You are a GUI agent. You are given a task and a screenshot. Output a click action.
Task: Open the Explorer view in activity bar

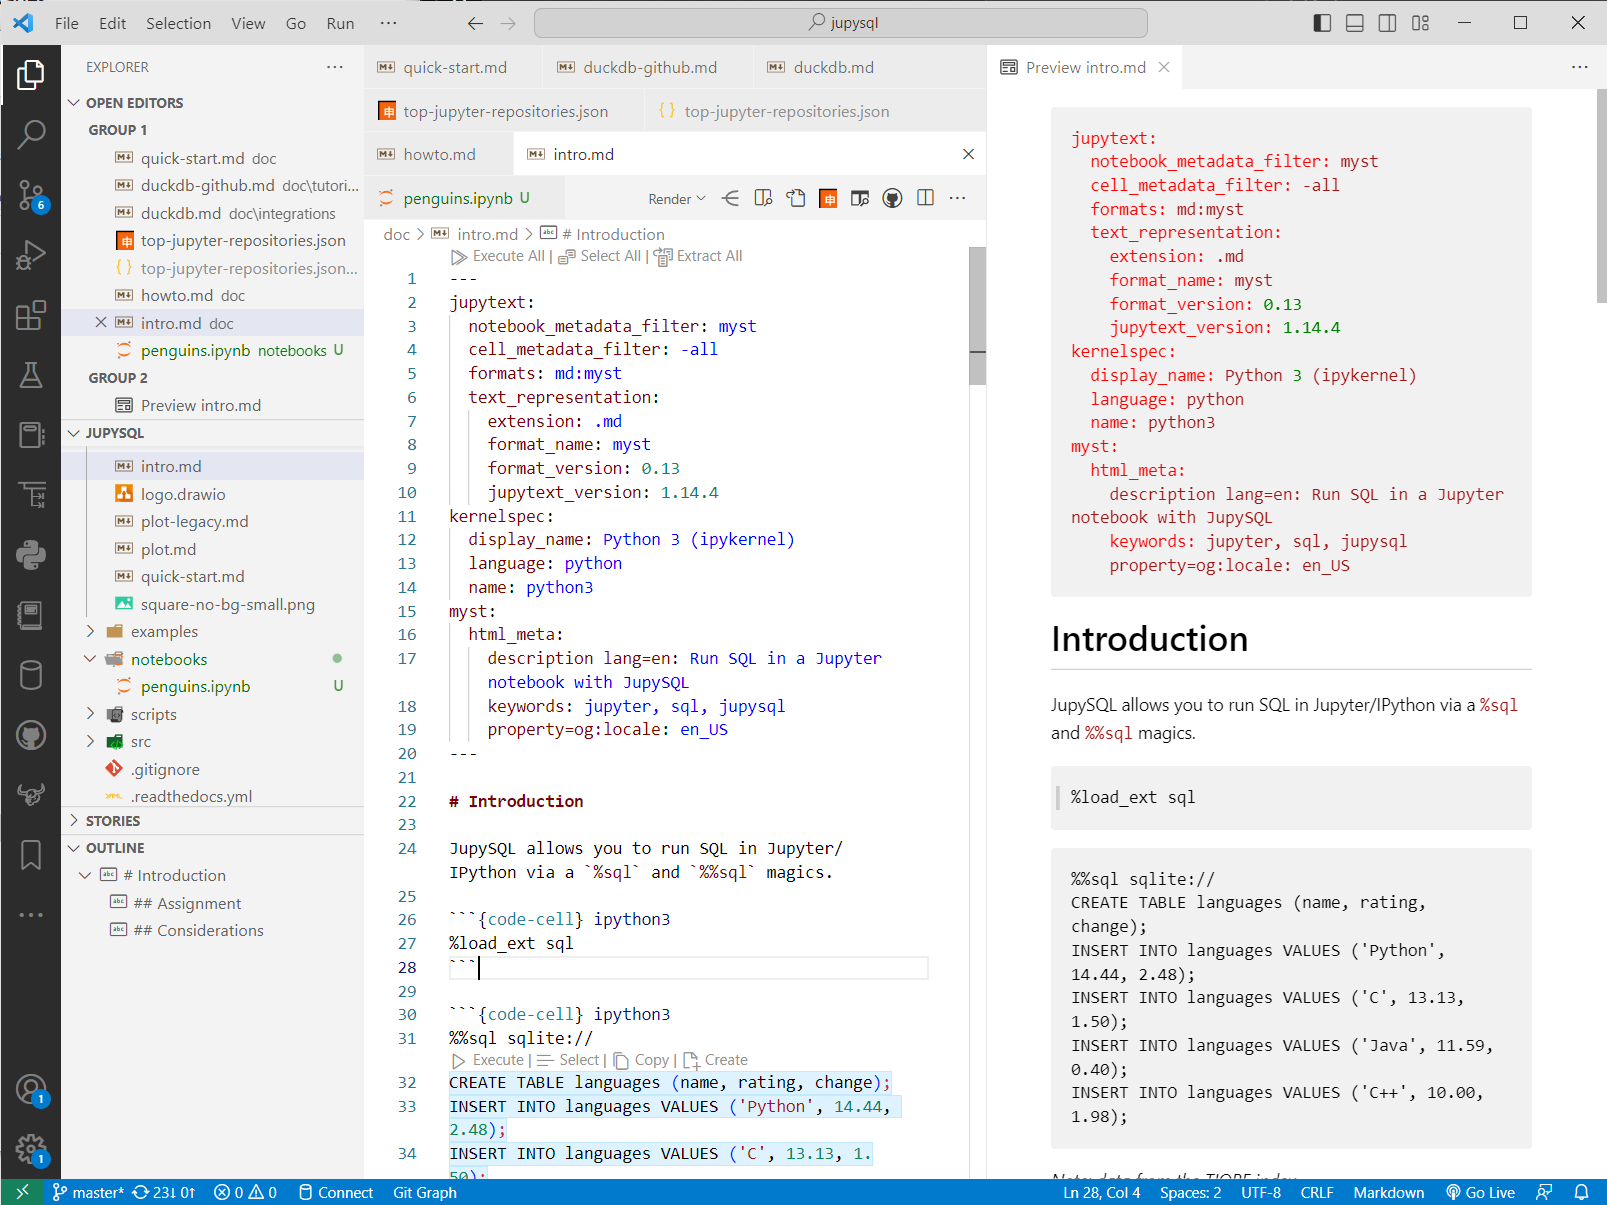pyautogui.click(x=31, y=74)
